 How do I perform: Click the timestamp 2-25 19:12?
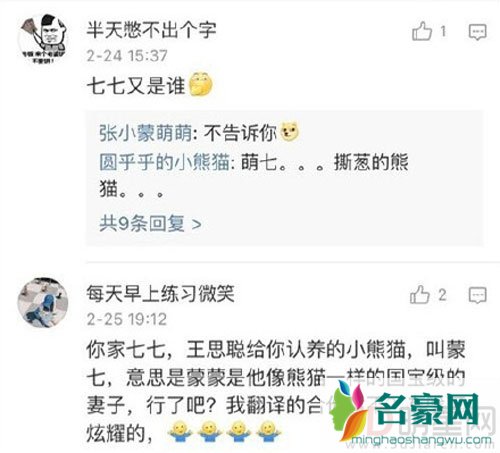tap(127, 319)
